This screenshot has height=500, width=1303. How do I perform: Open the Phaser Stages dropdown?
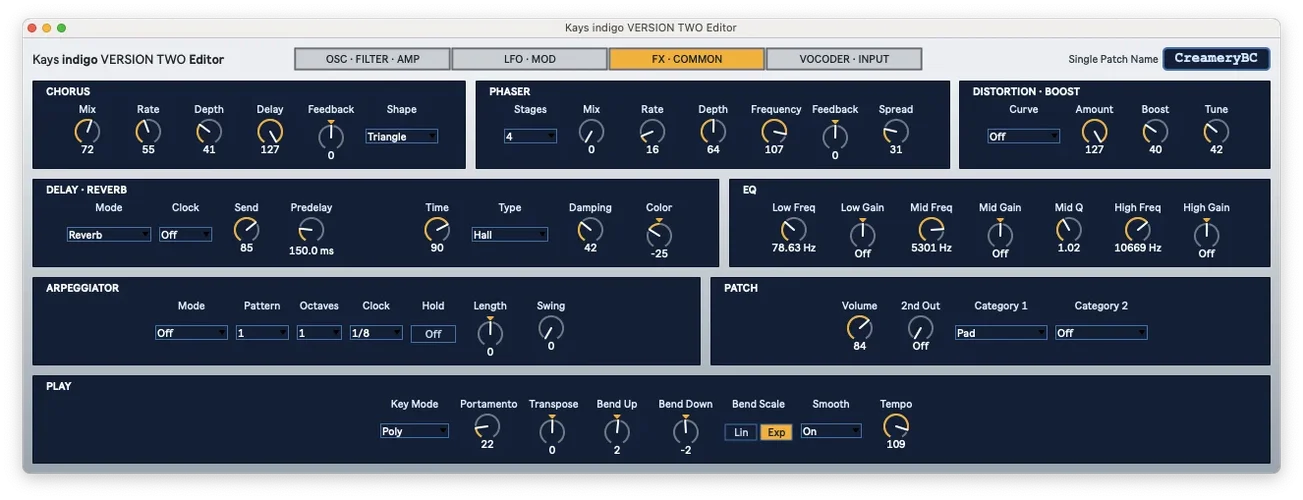click(530, 137)
